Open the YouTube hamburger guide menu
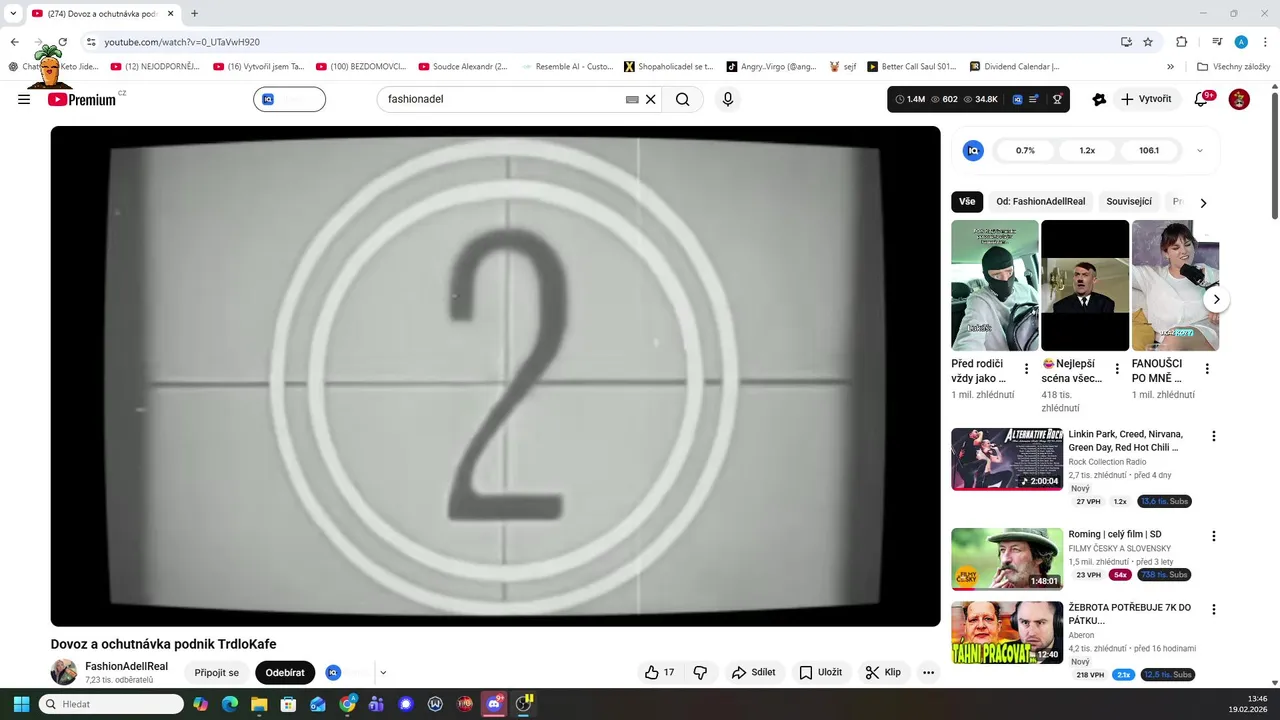Image resolution: width=1280 pixels, height=720 pixels. pos(24,99)
